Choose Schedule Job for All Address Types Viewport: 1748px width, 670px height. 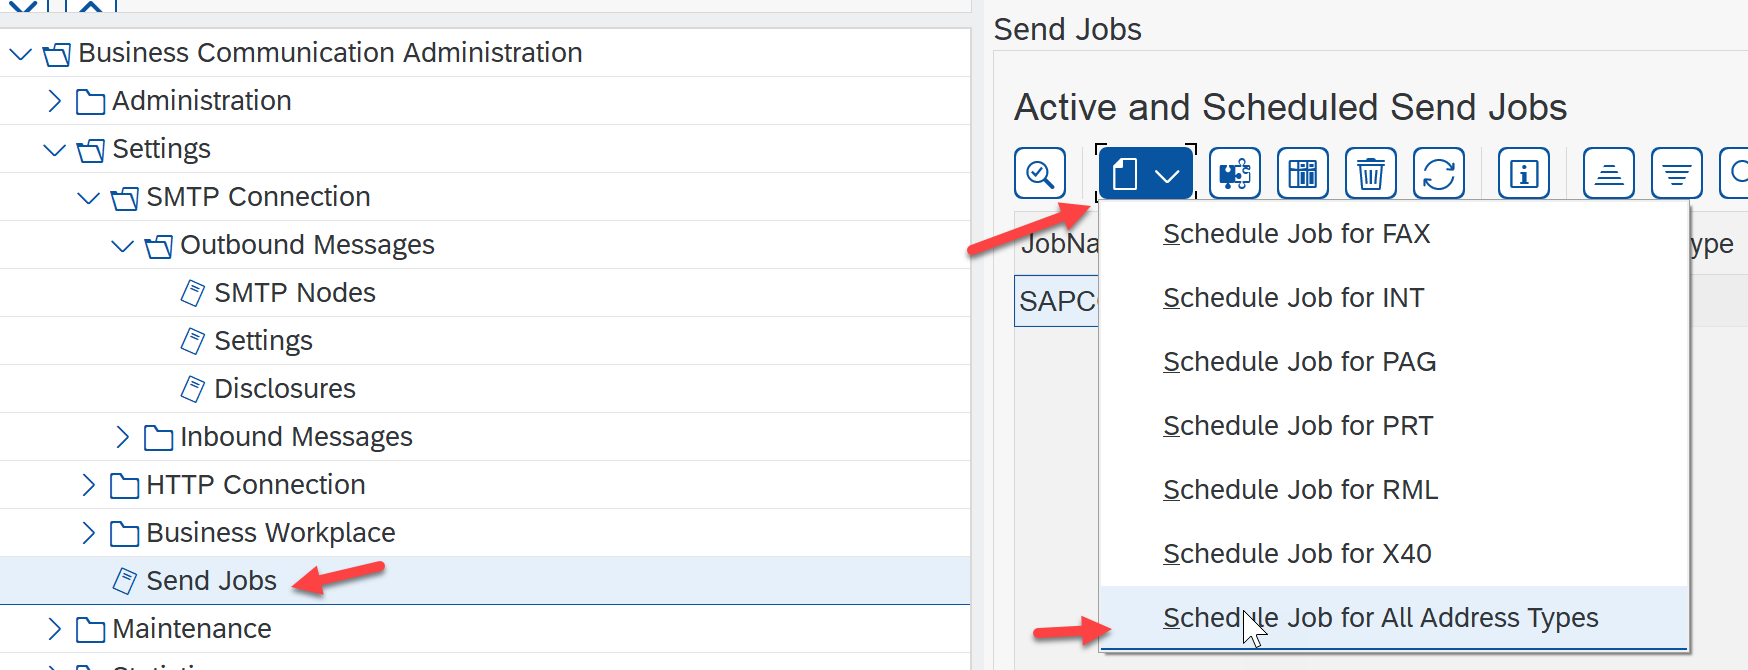click(x=1394, y=618)
